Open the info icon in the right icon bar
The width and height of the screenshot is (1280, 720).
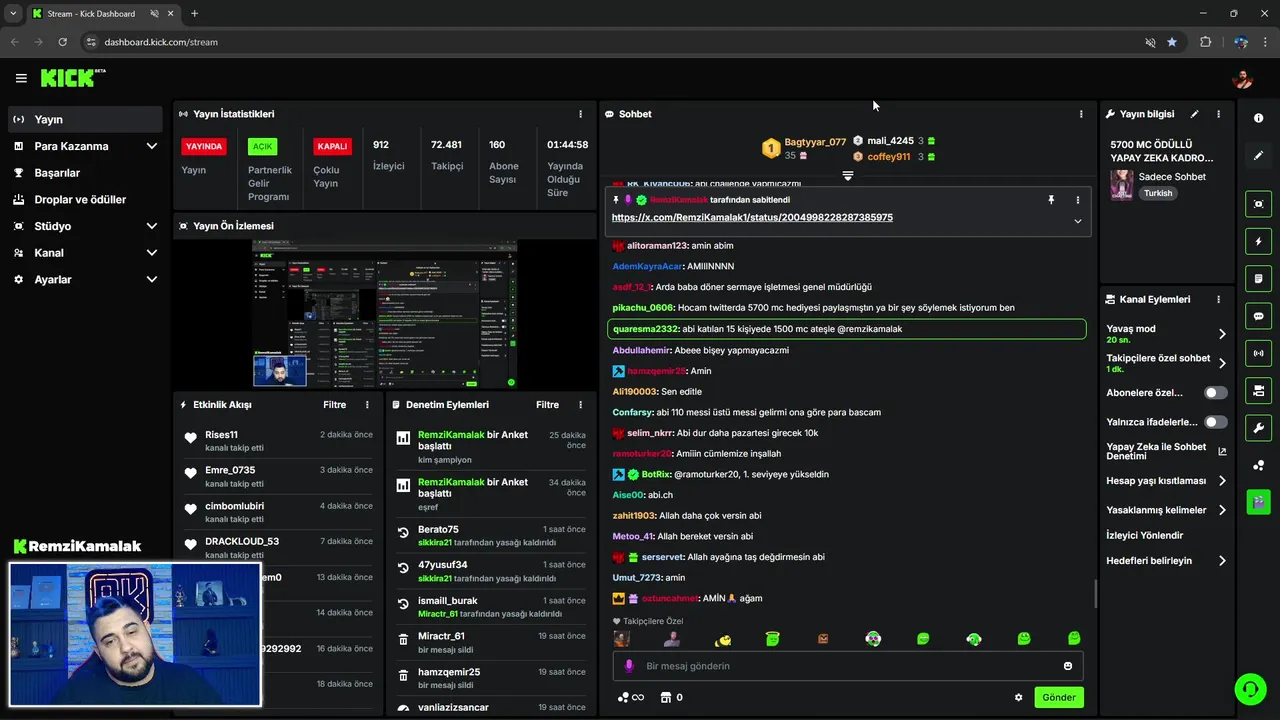click(1258, 118)
